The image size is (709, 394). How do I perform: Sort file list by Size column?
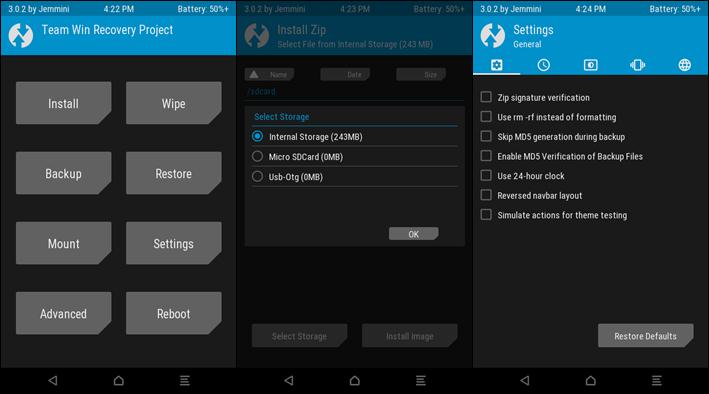click(x=421, y=75)
